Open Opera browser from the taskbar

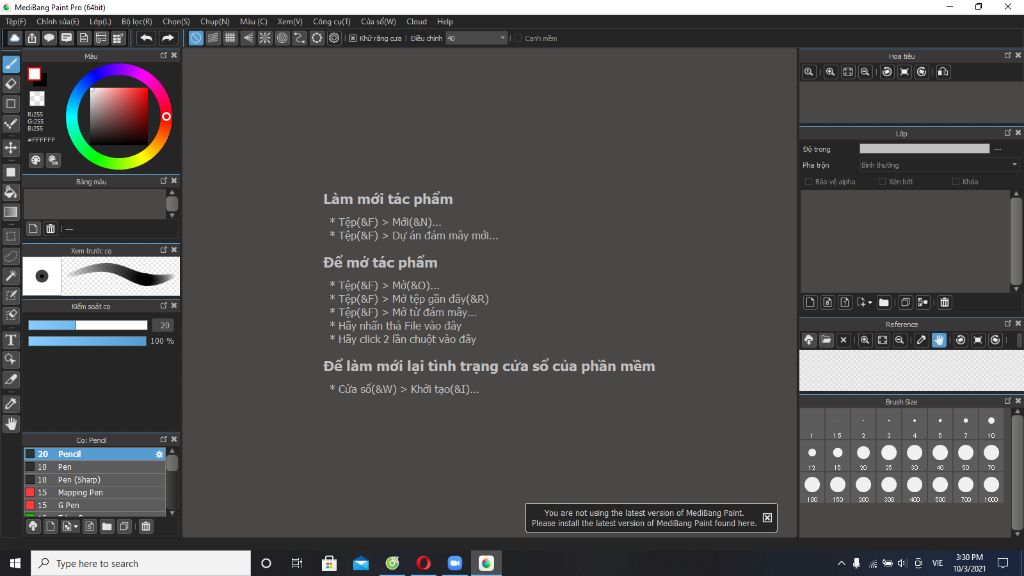pos(423,563)
